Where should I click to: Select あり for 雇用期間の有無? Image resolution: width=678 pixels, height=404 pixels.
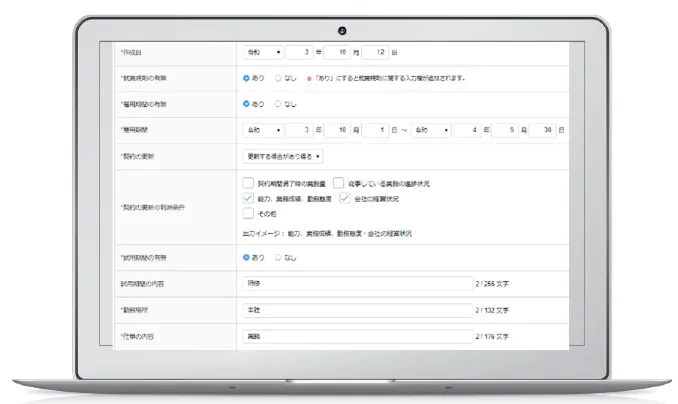(x=247, y=103)
